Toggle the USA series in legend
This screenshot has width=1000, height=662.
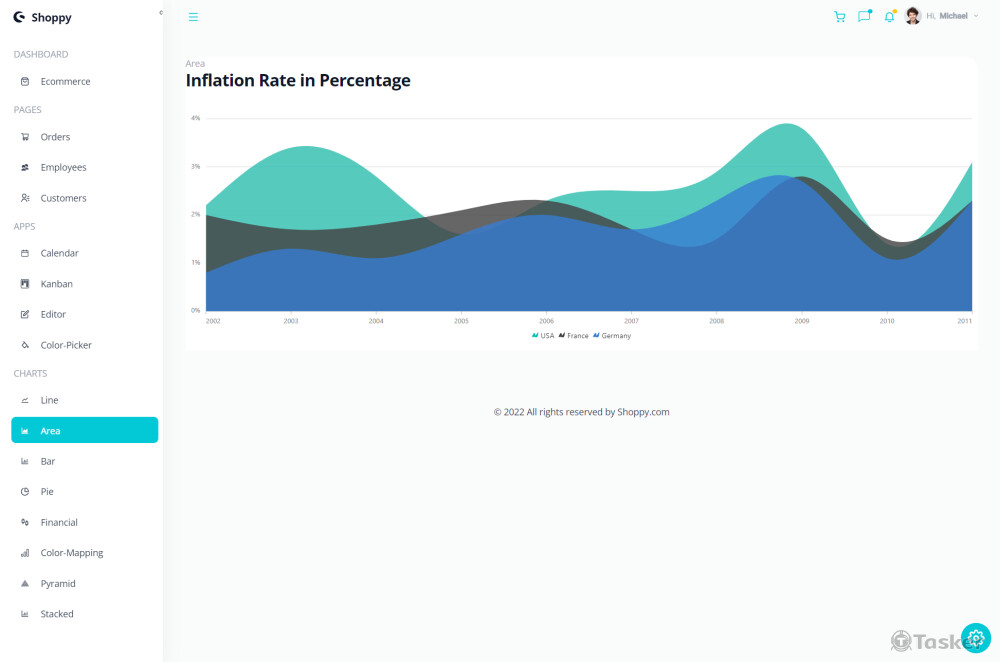coord(543,336)
